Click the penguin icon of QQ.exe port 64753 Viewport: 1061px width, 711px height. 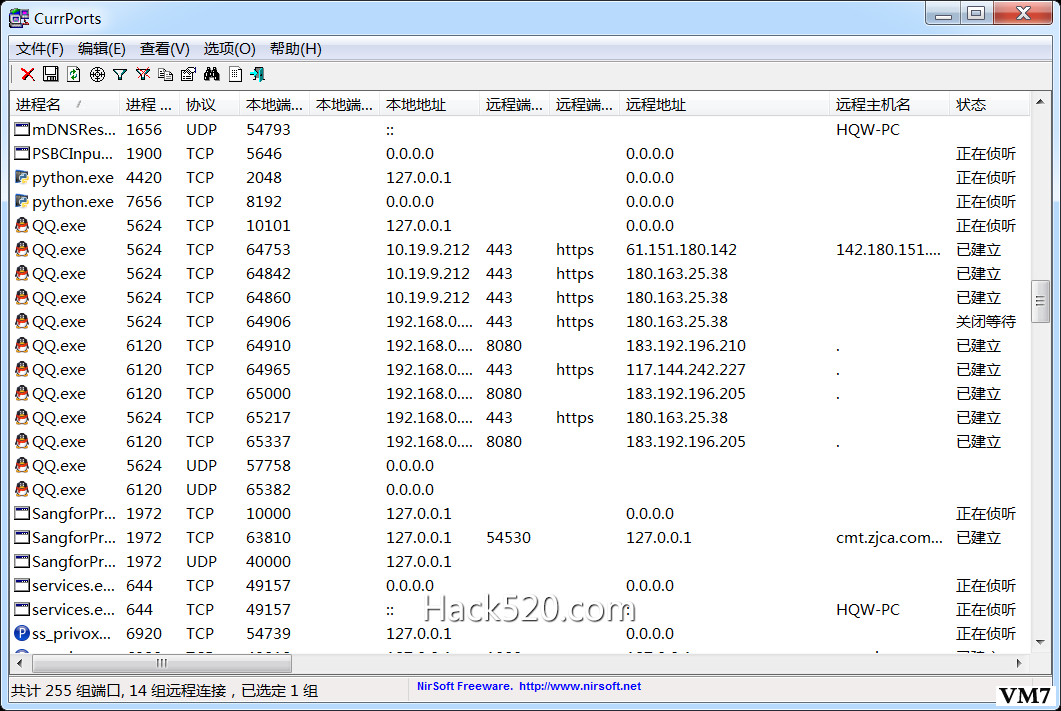(x=22, y=250)
